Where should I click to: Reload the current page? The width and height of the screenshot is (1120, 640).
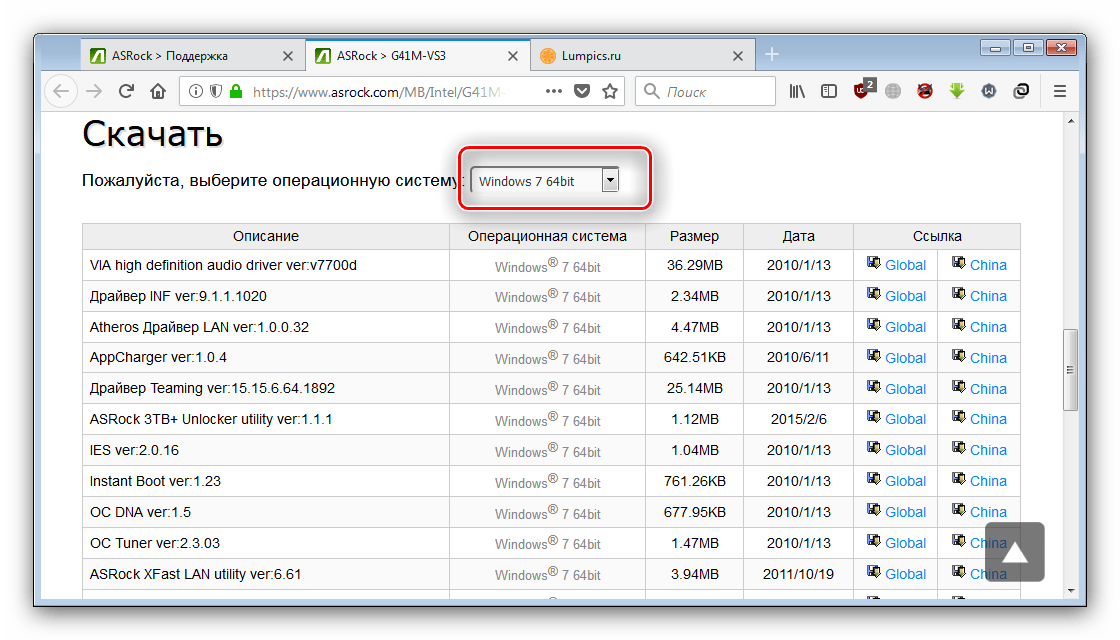click(x=126, y=91)
